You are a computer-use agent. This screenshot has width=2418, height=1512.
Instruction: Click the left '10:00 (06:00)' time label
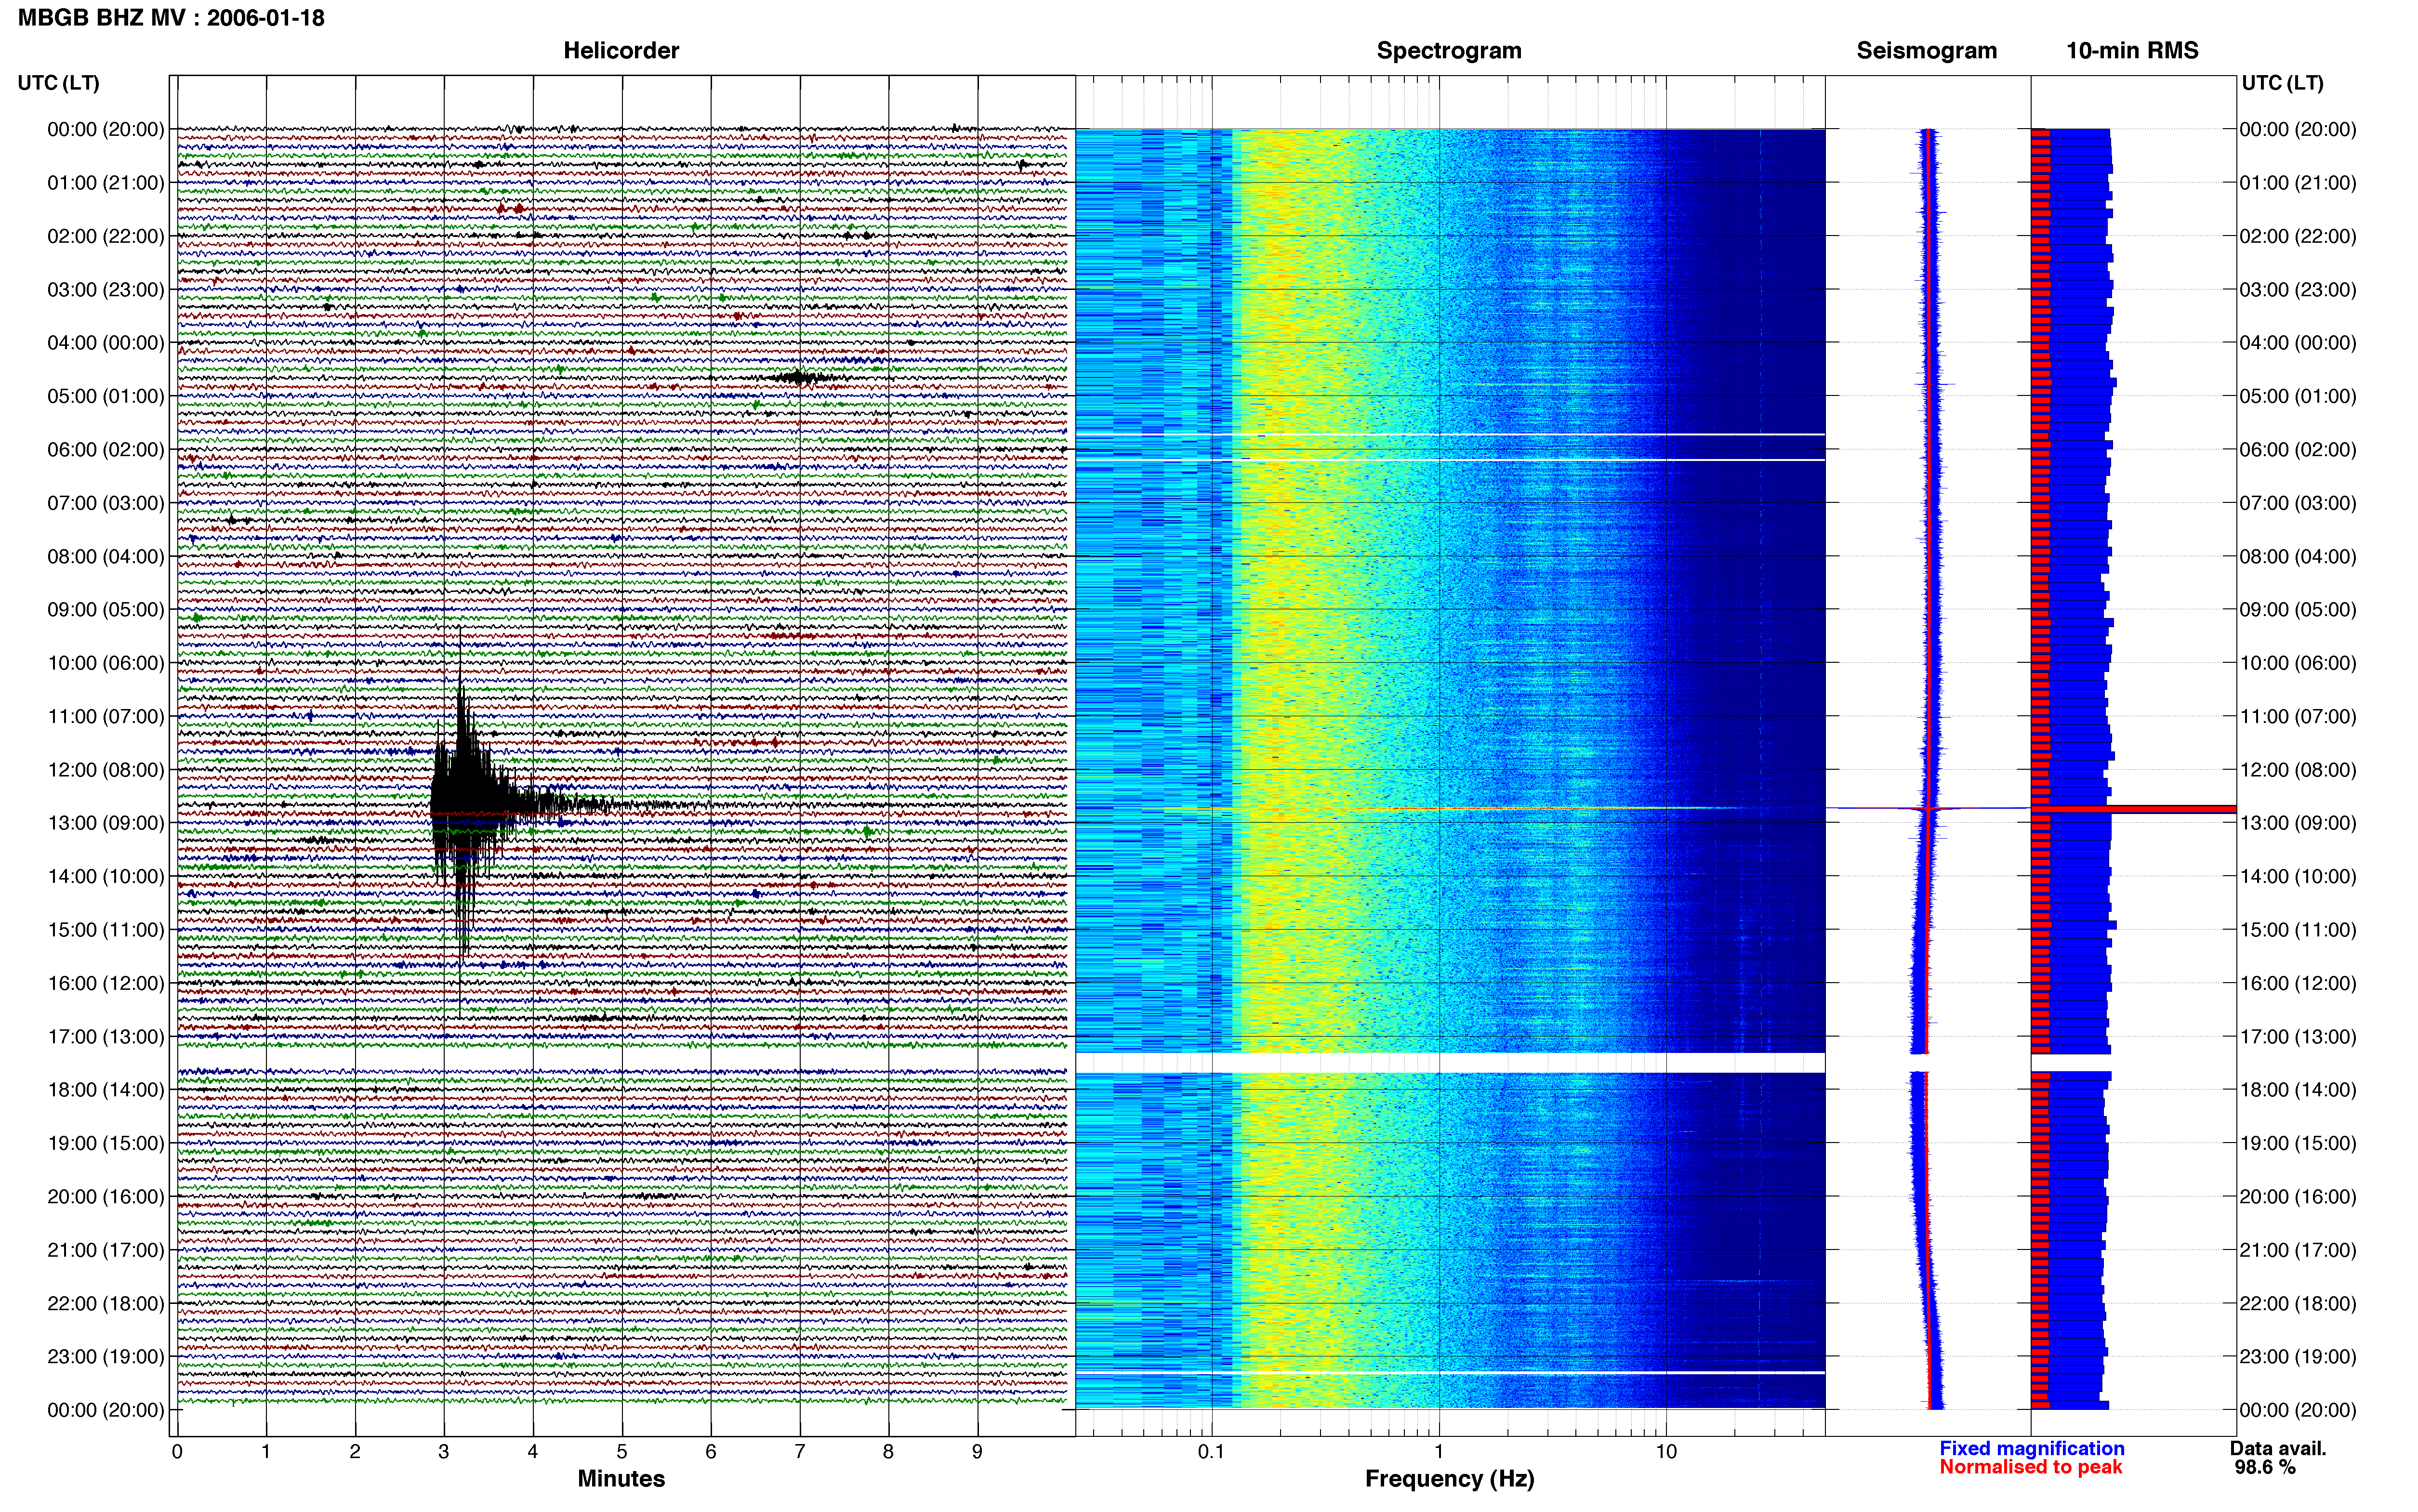point(106,663)
